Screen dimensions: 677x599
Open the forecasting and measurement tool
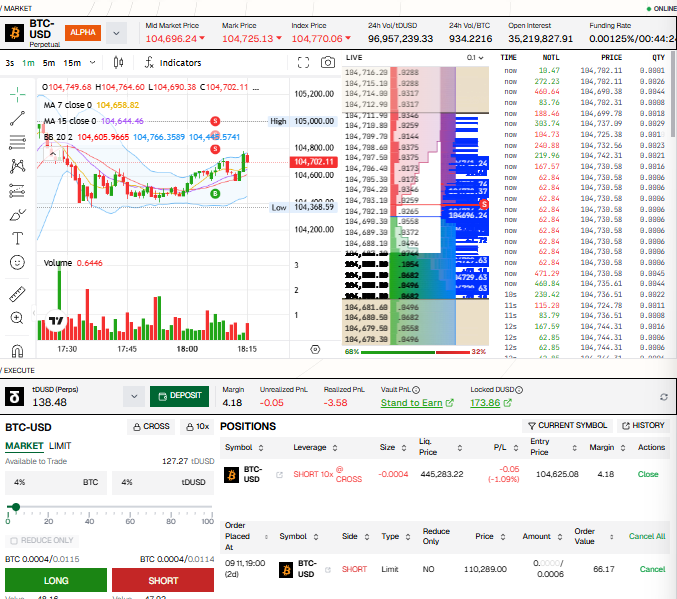click(x=17, y=190)
